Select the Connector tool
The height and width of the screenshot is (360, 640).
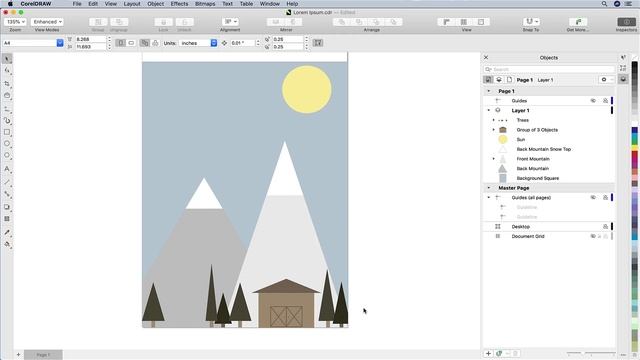tap(7, 194)
